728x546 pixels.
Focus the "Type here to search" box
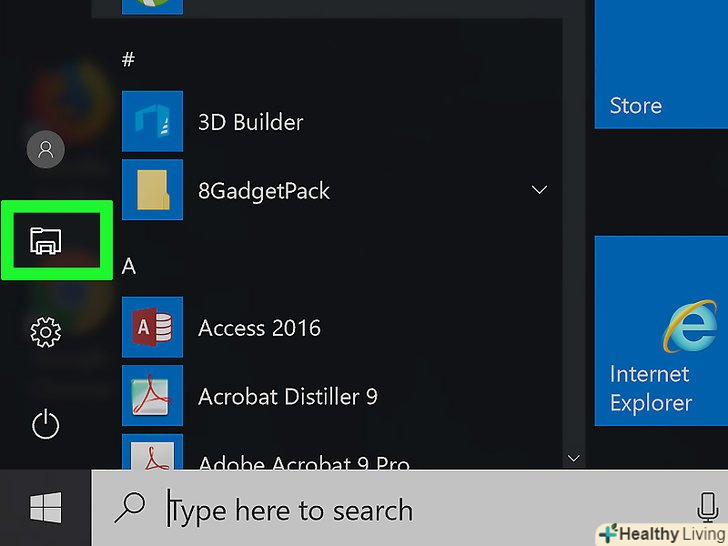[x=400, y=510]
